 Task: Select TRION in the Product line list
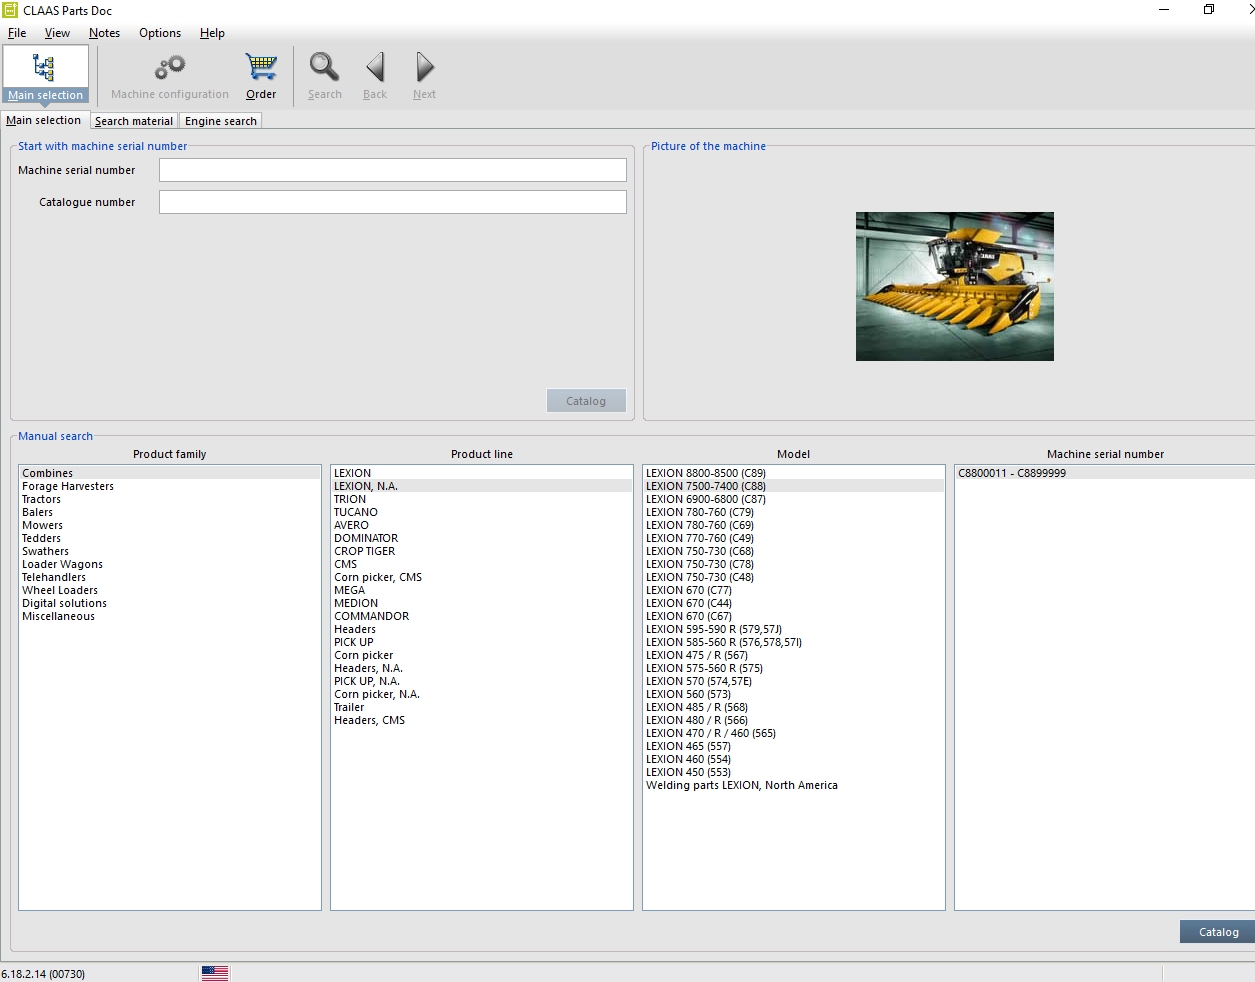pos(349,499)
